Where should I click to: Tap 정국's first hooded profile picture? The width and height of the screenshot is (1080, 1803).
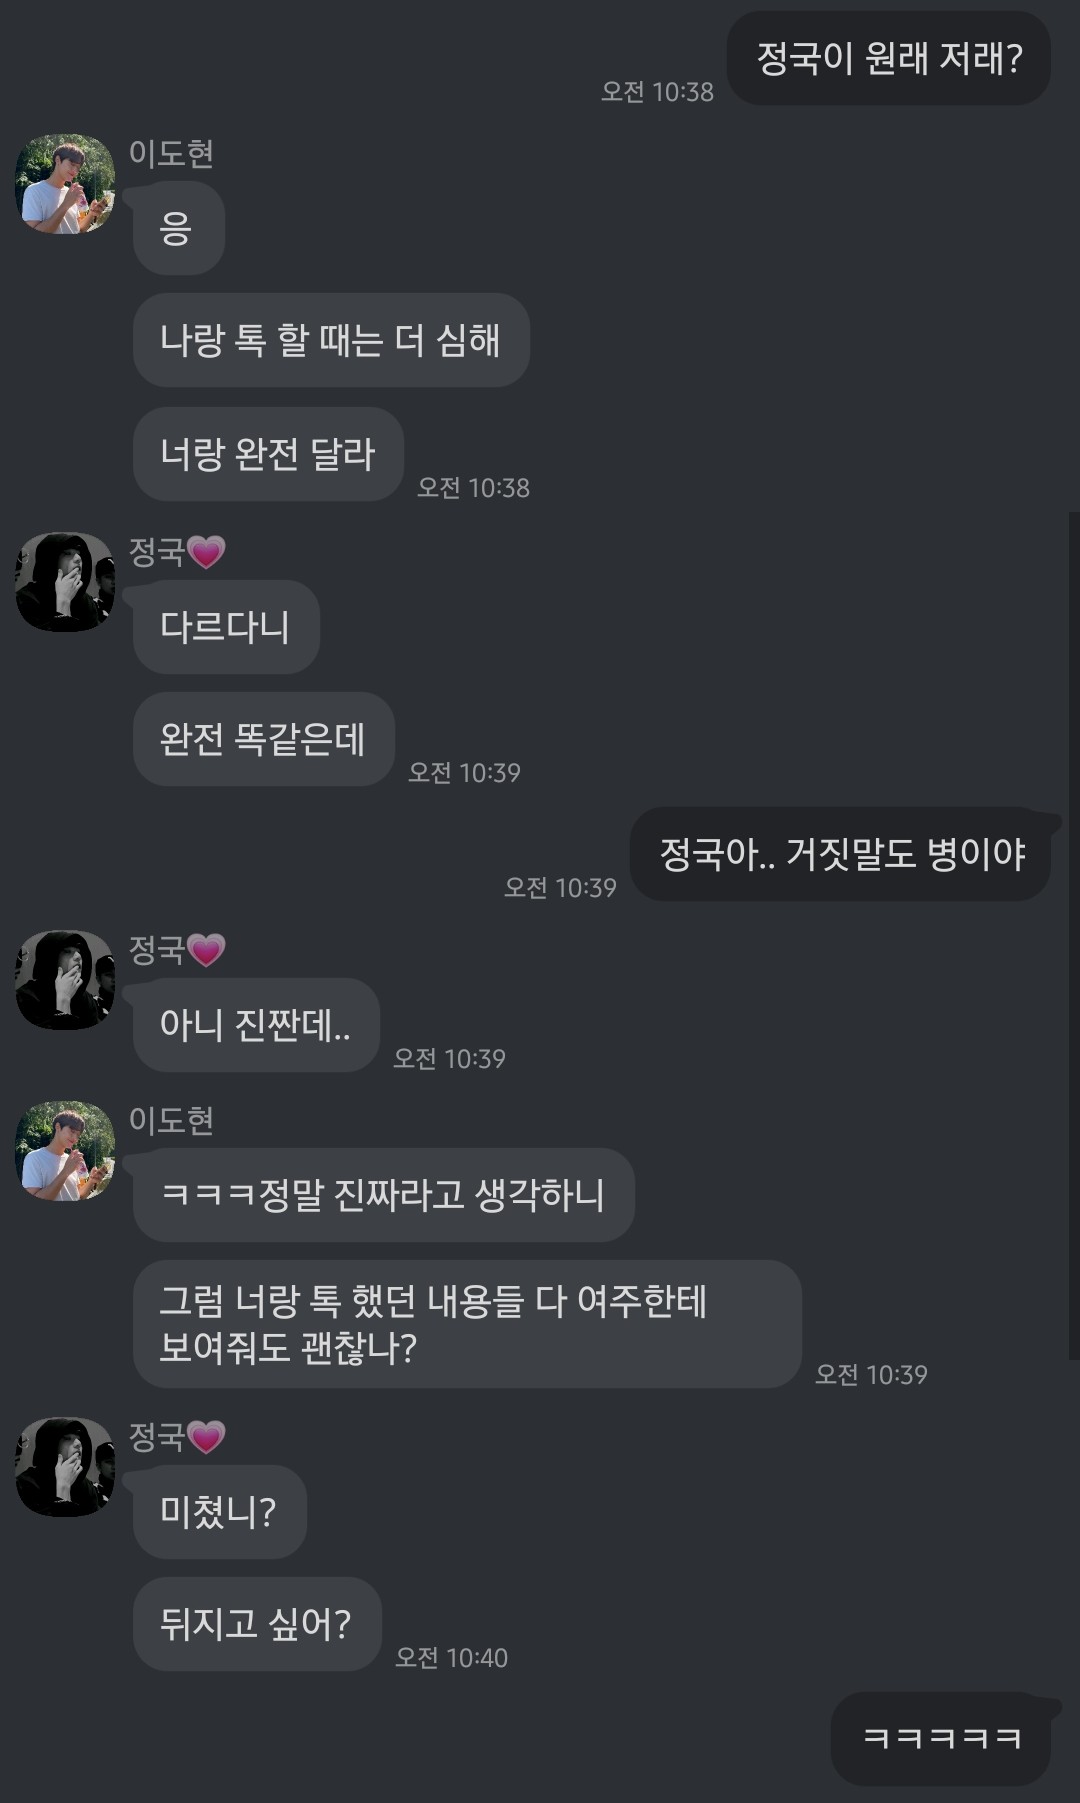pos(65,582)
